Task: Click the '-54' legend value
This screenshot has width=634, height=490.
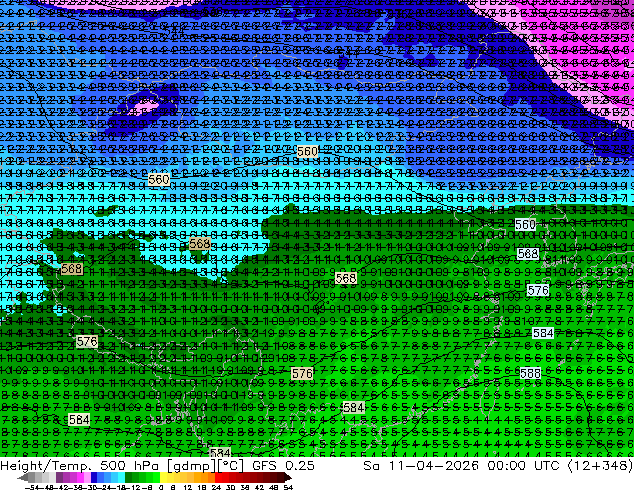Action: pos(32,487)
